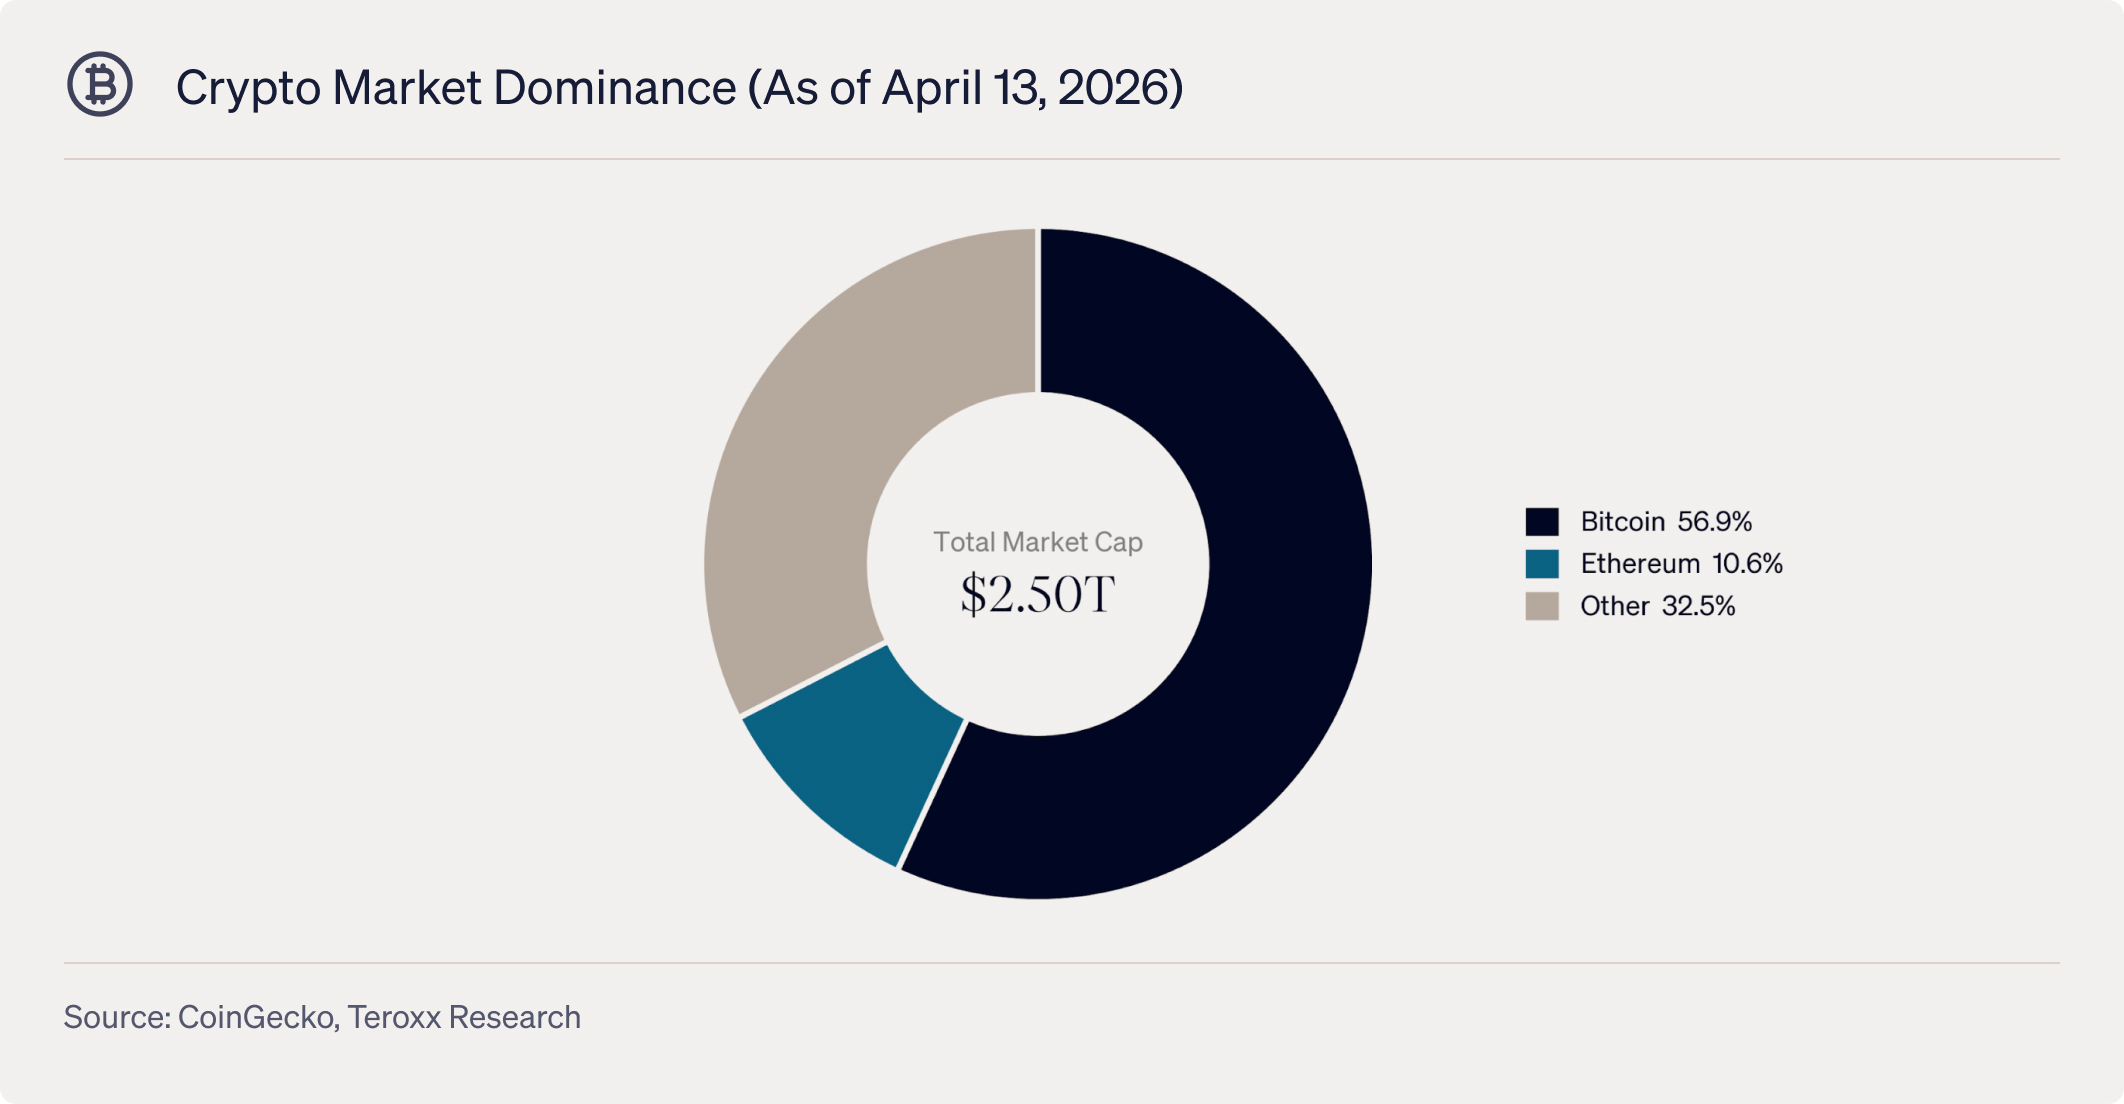Screen dimensions: 2124x1104
Task: Click the Total Market Cap label
Action: [x=1037, y=542]
